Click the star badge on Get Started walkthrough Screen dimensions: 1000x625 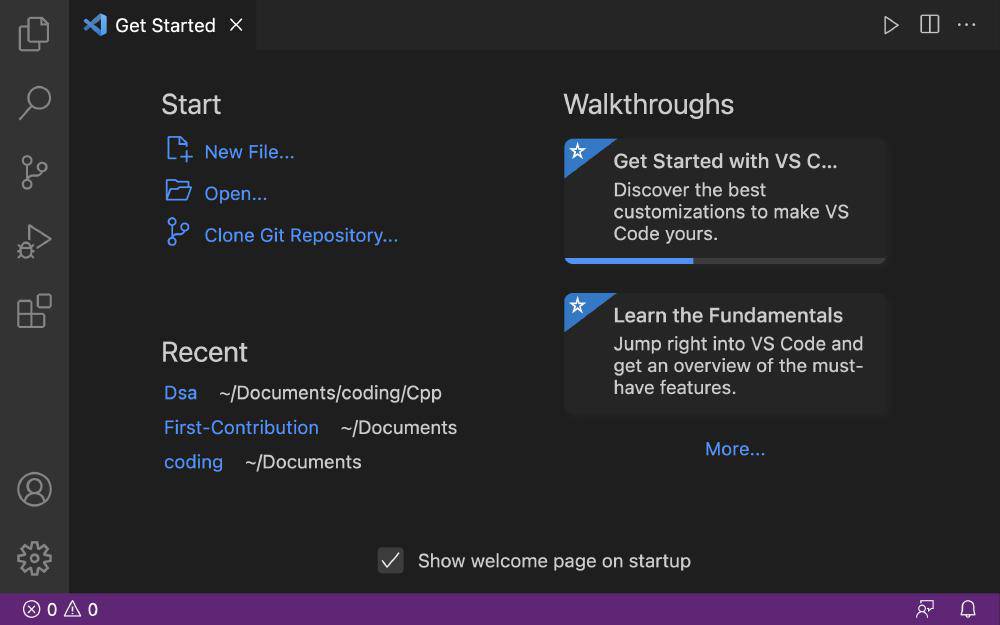click(x=578, y=151)
